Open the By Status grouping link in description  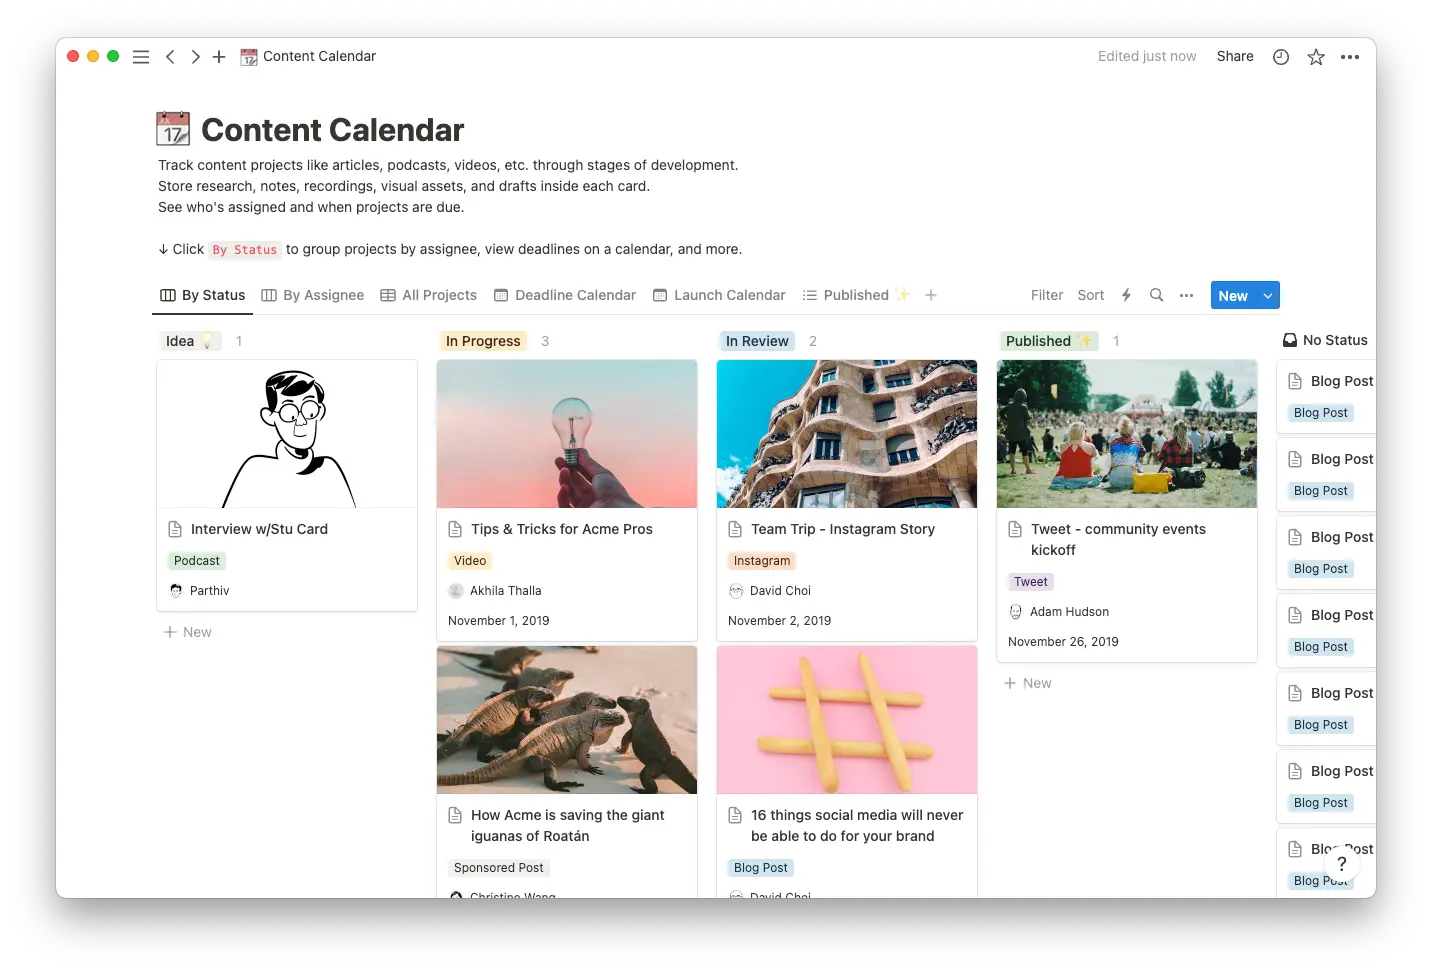tap(245, 249)
